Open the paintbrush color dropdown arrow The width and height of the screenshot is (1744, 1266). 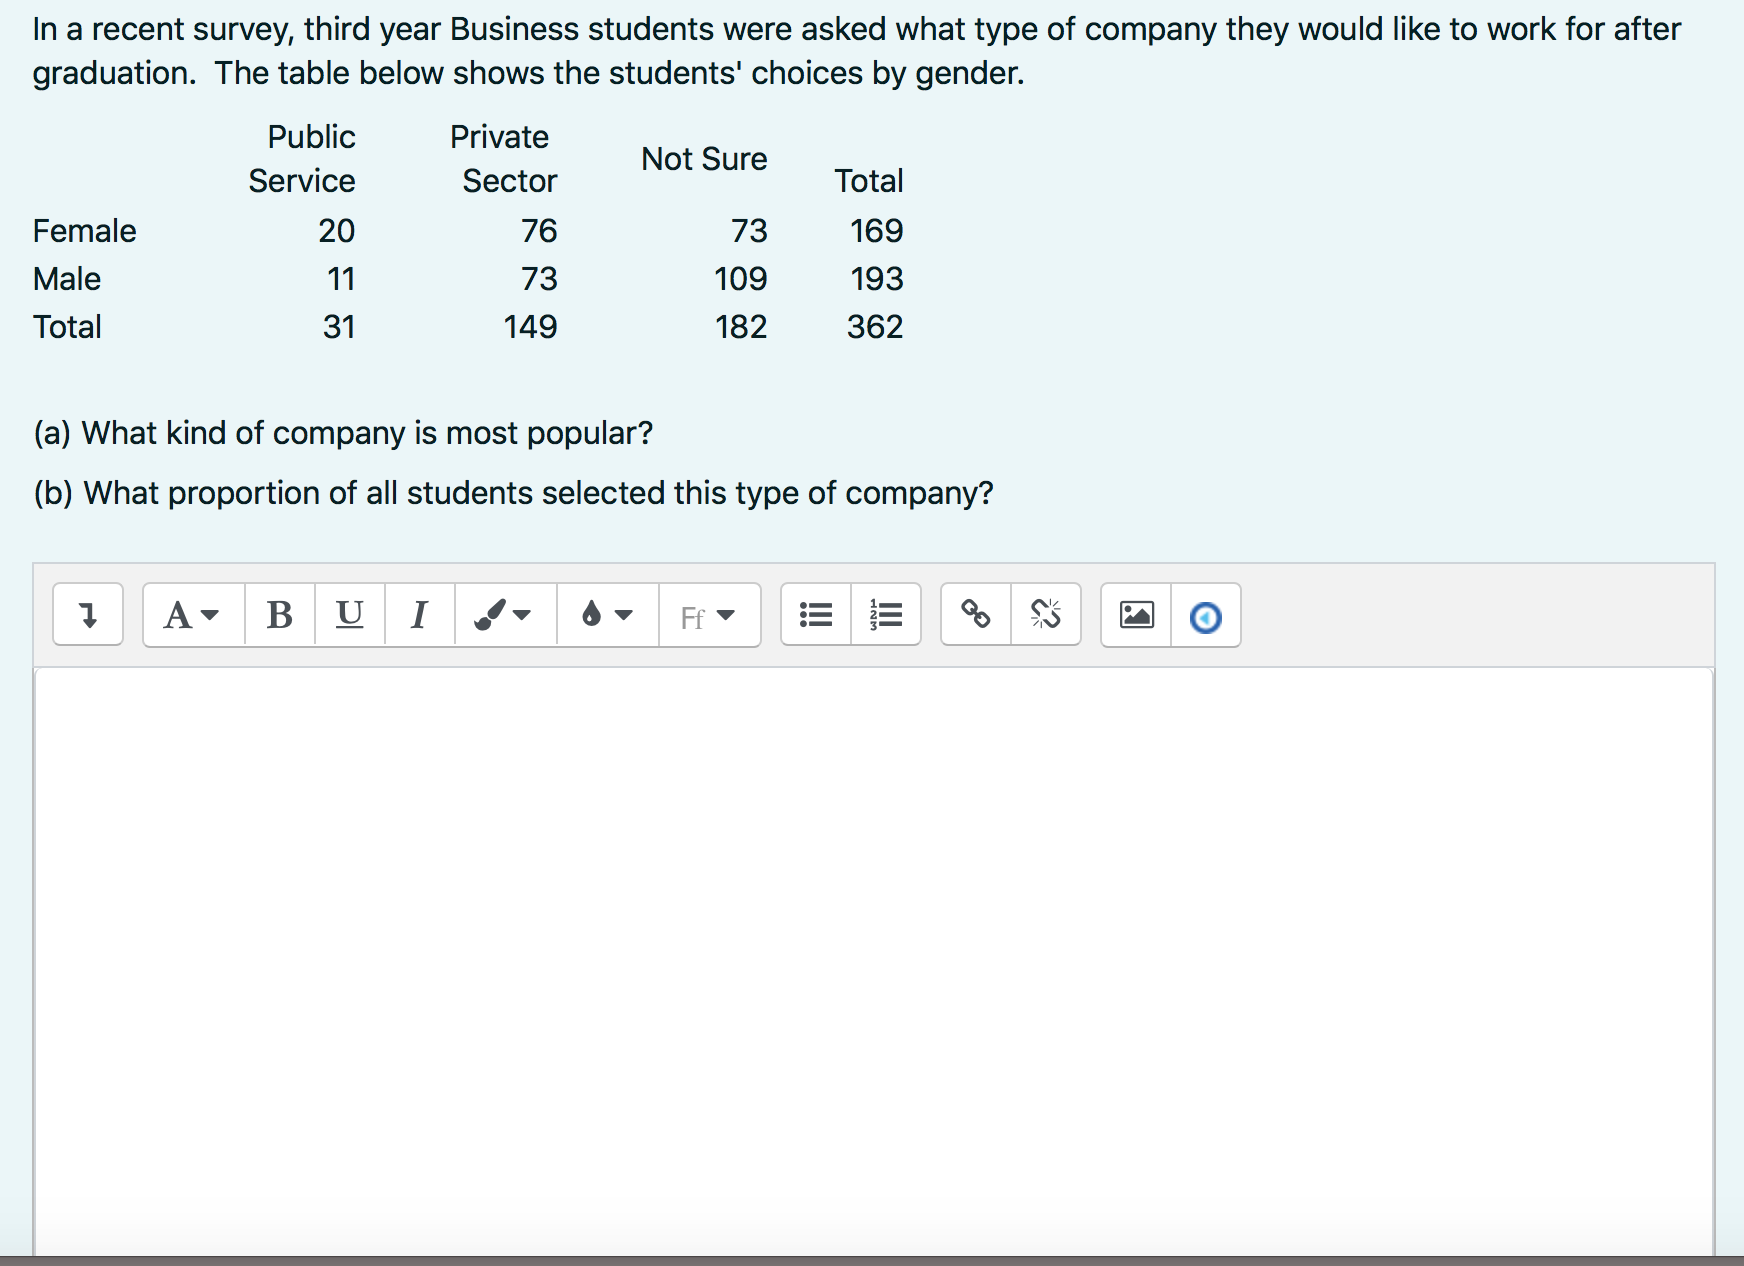pos(521,617)
